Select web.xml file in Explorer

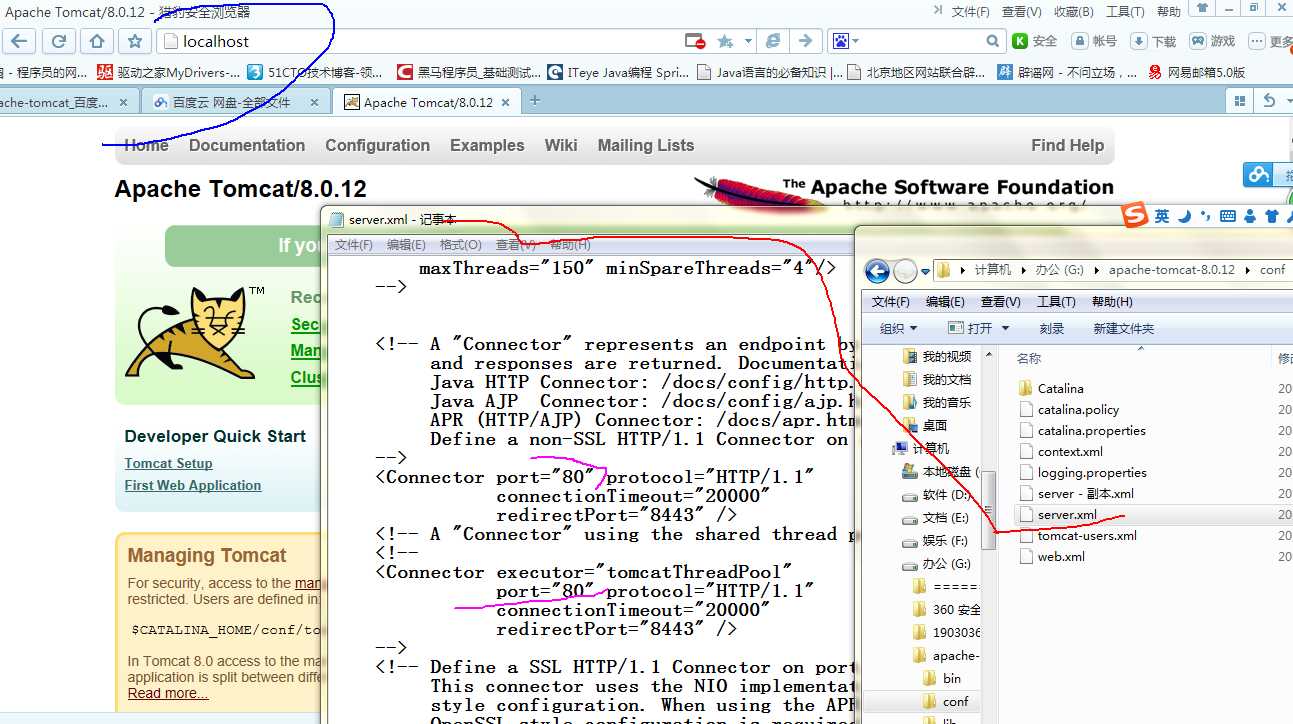tap(1060, 556)
